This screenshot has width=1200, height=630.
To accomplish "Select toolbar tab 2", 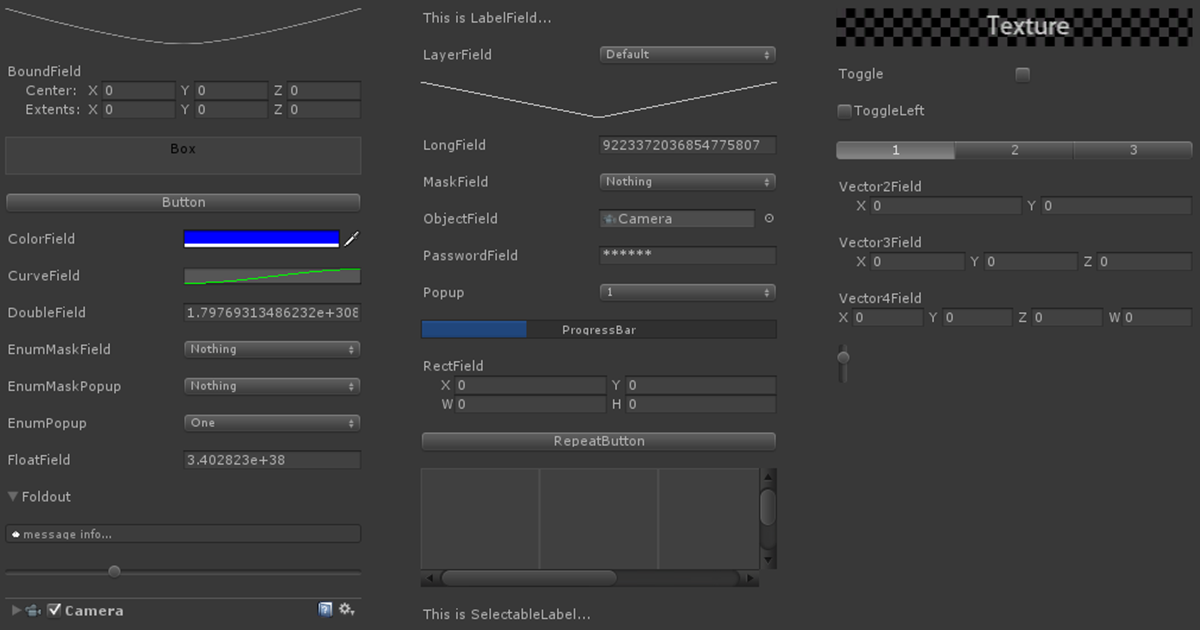I will click(1014, 150).
